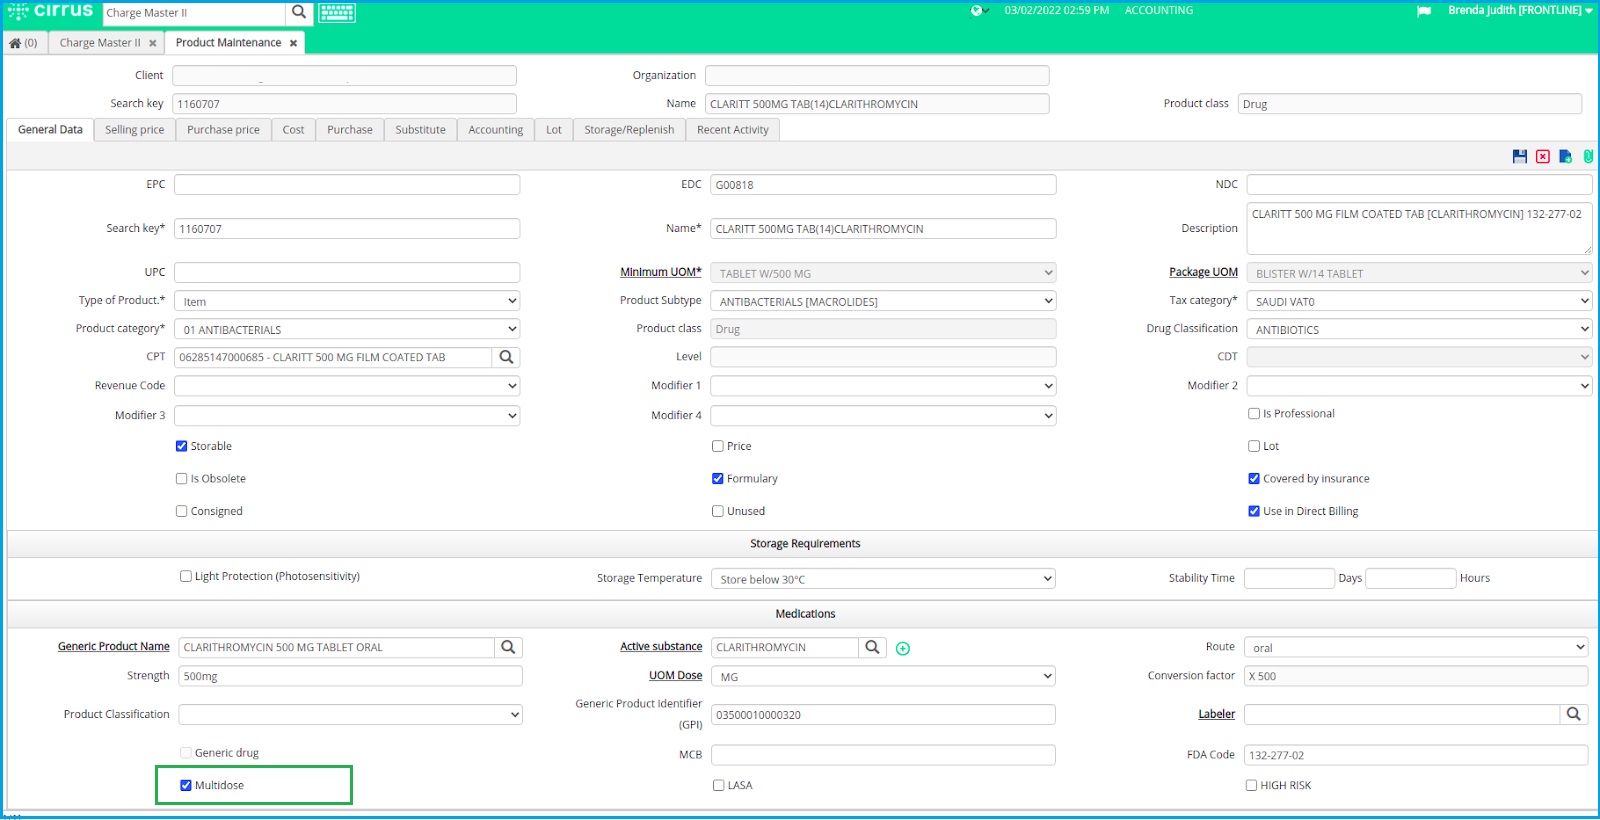Open the Recent Activity tab

(x=732, y=130)
